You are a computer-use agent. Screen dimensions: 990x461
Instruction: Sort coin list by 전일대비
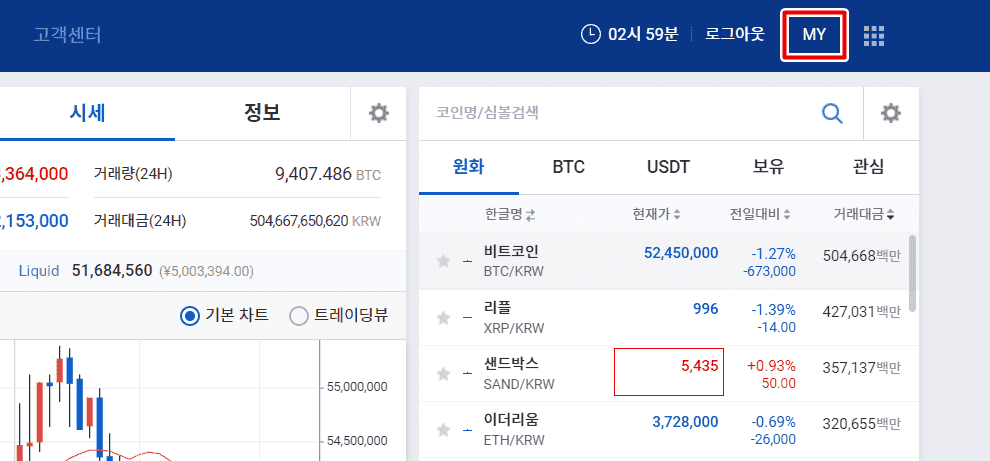(760, 214)
